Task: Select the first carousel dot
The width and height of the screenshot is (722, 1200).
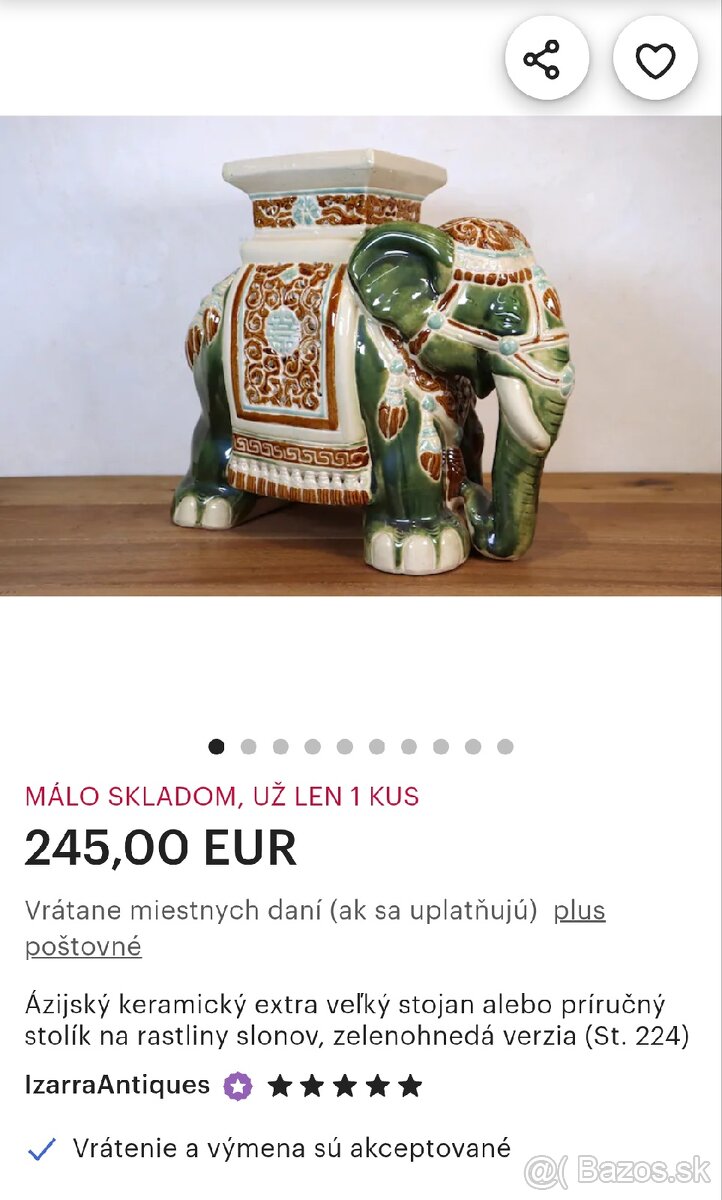Action: (216, 746)
